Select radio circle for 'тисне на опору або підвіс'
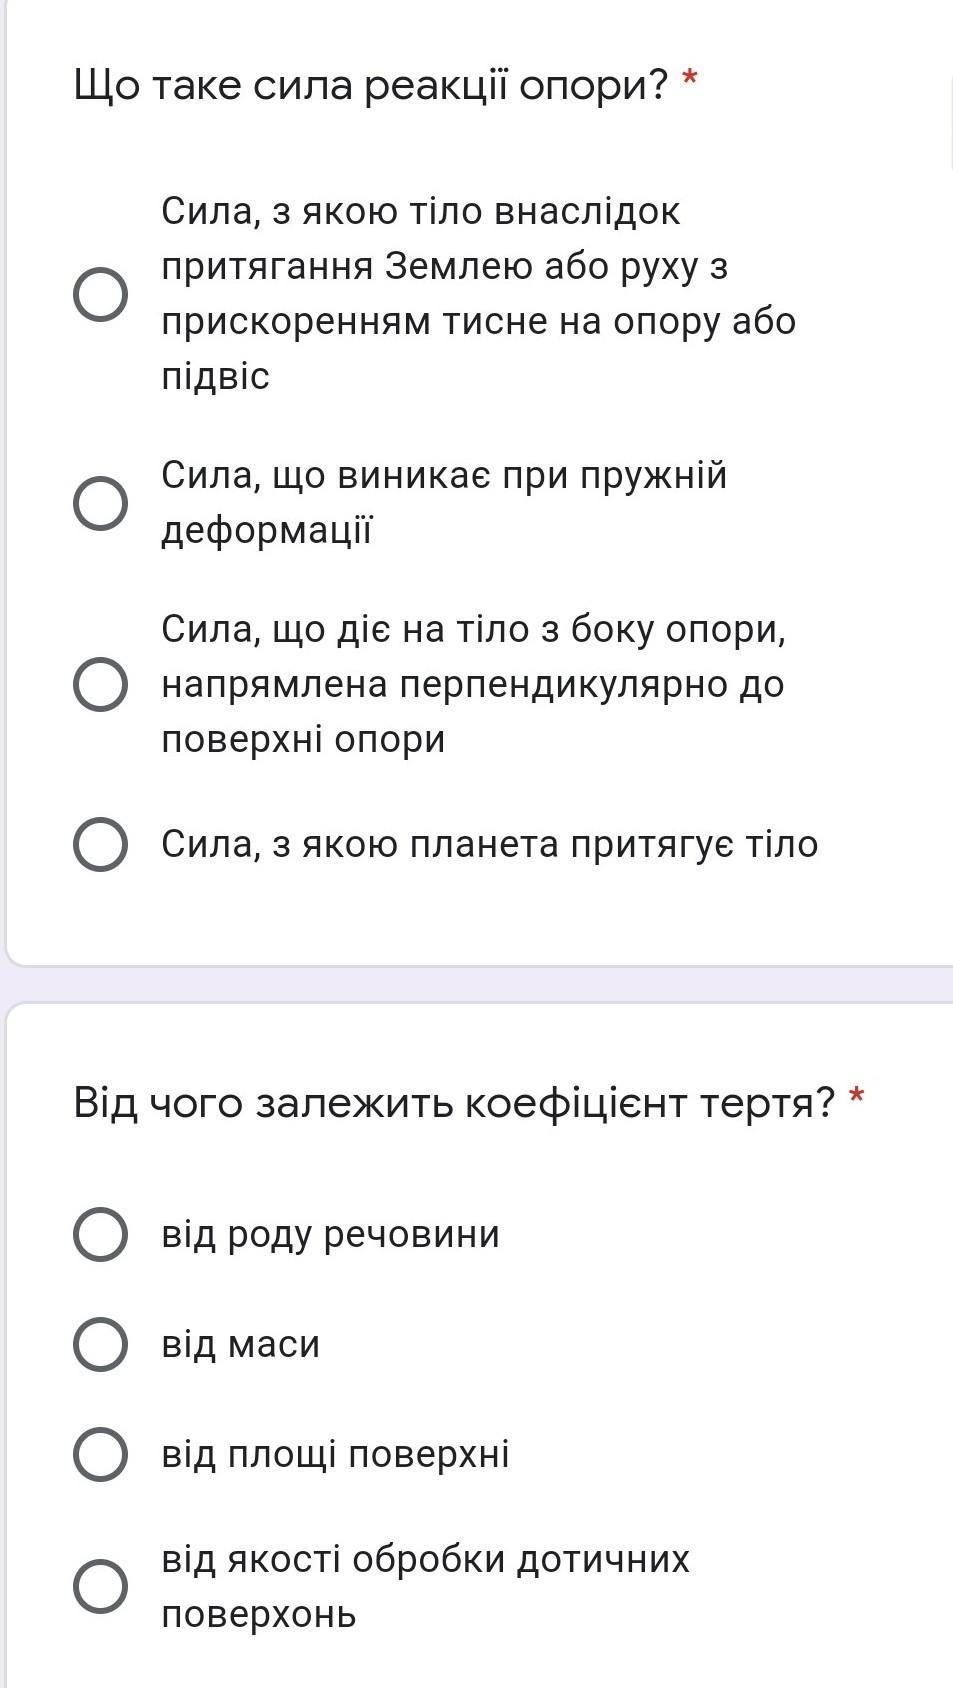 point(100,294)
